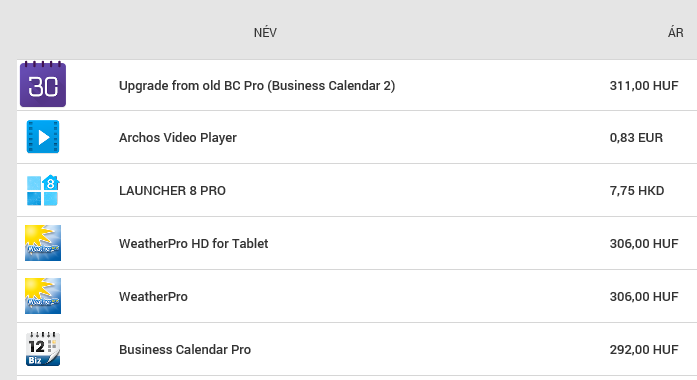
Task: Open the purple Business Calendar 2 icon
Action: [x=43, y=84]
